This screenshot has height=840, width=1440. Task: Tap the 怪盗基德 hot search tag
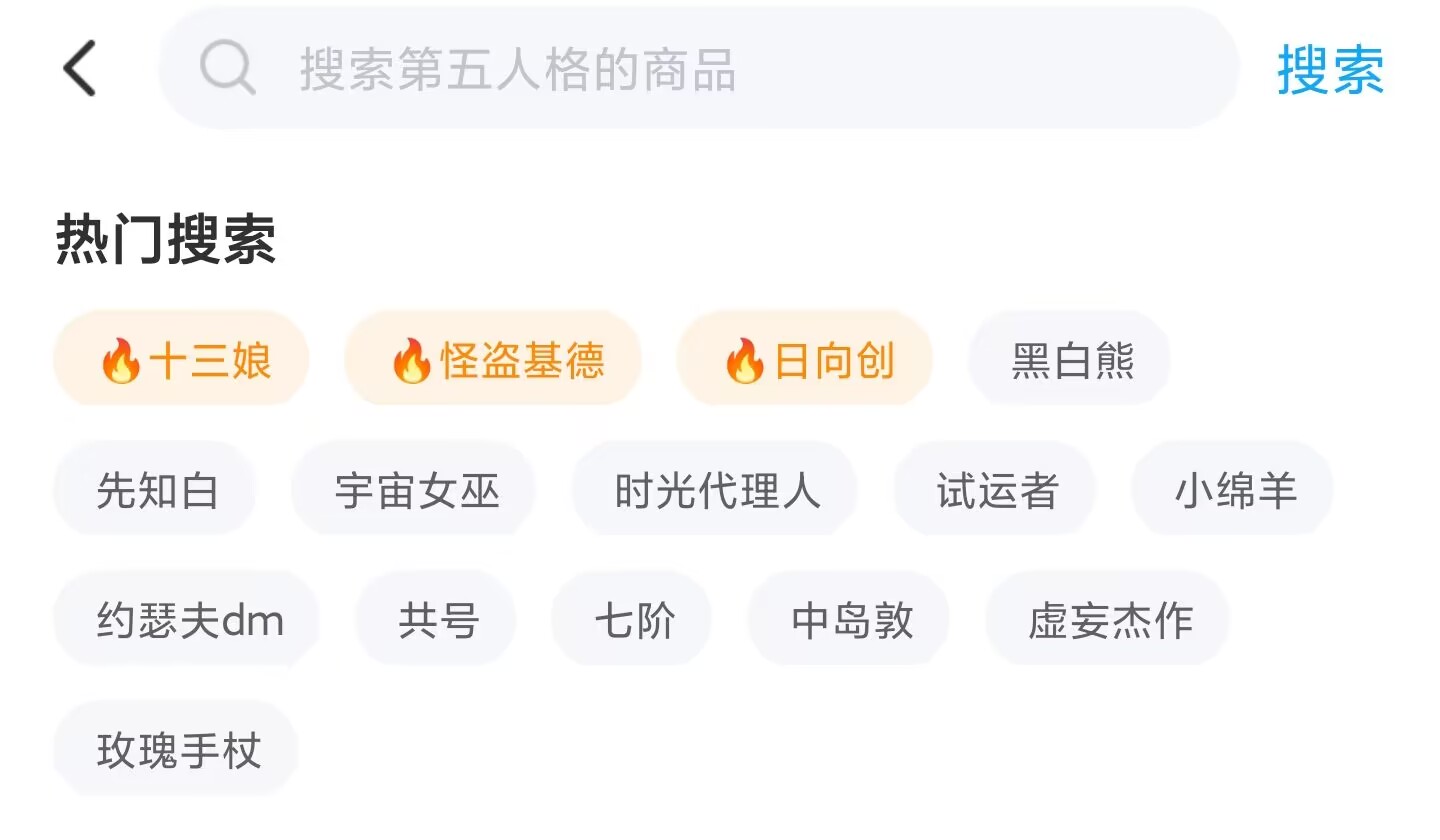coord(493,359)
